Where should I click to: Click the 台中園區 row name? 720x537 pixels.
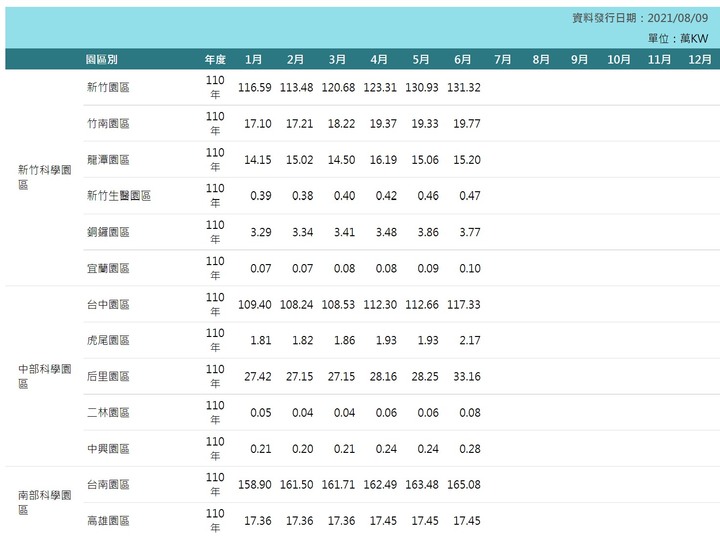pyautogui.click(x=108, y=305)
